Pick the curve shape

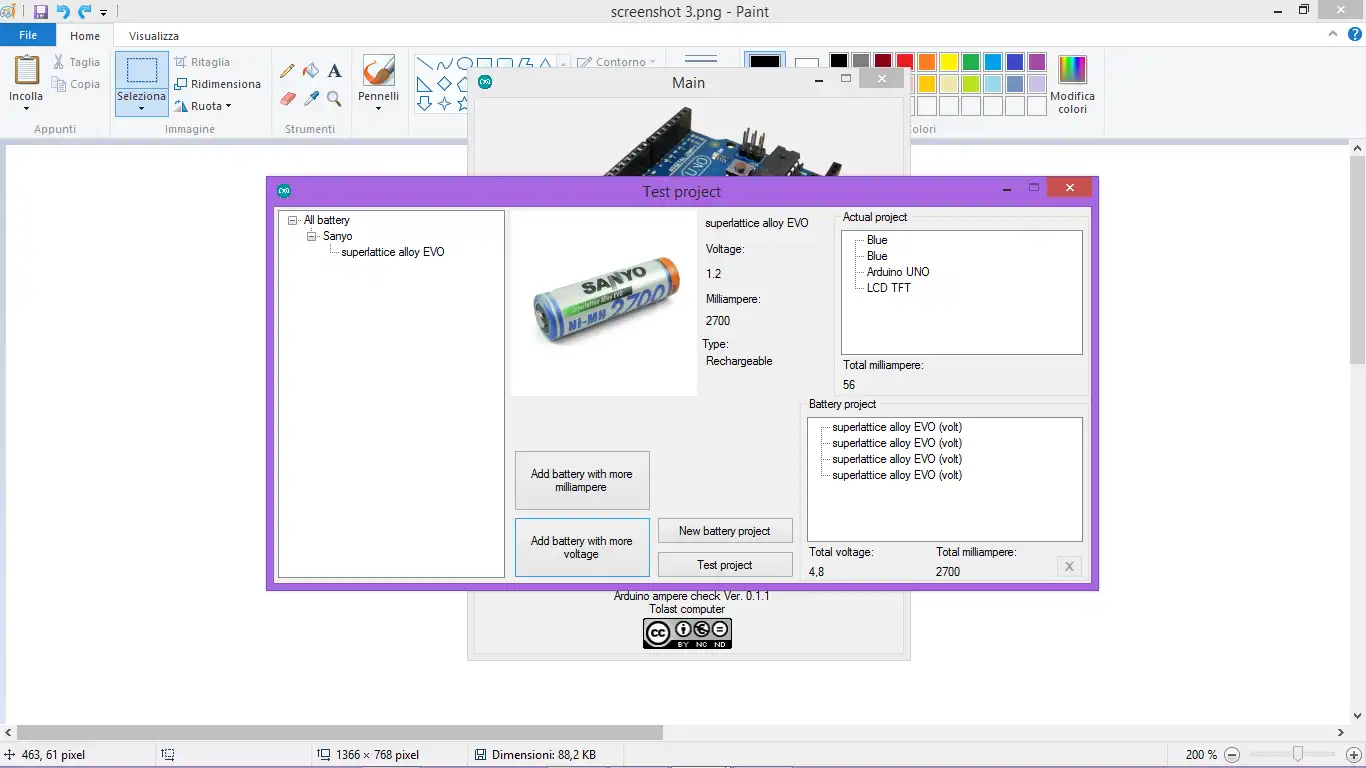(x=444, y=62)
